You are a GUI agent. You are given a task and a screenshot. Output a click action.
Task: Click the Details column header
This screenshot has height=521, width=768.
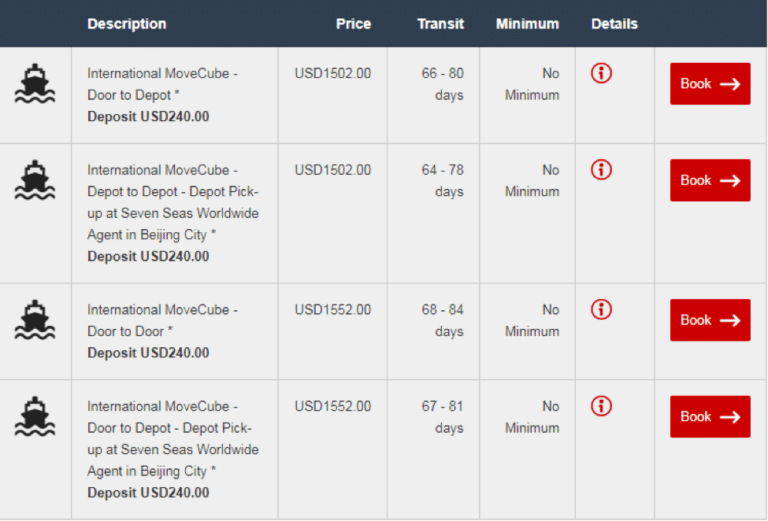tap(614, 24)
